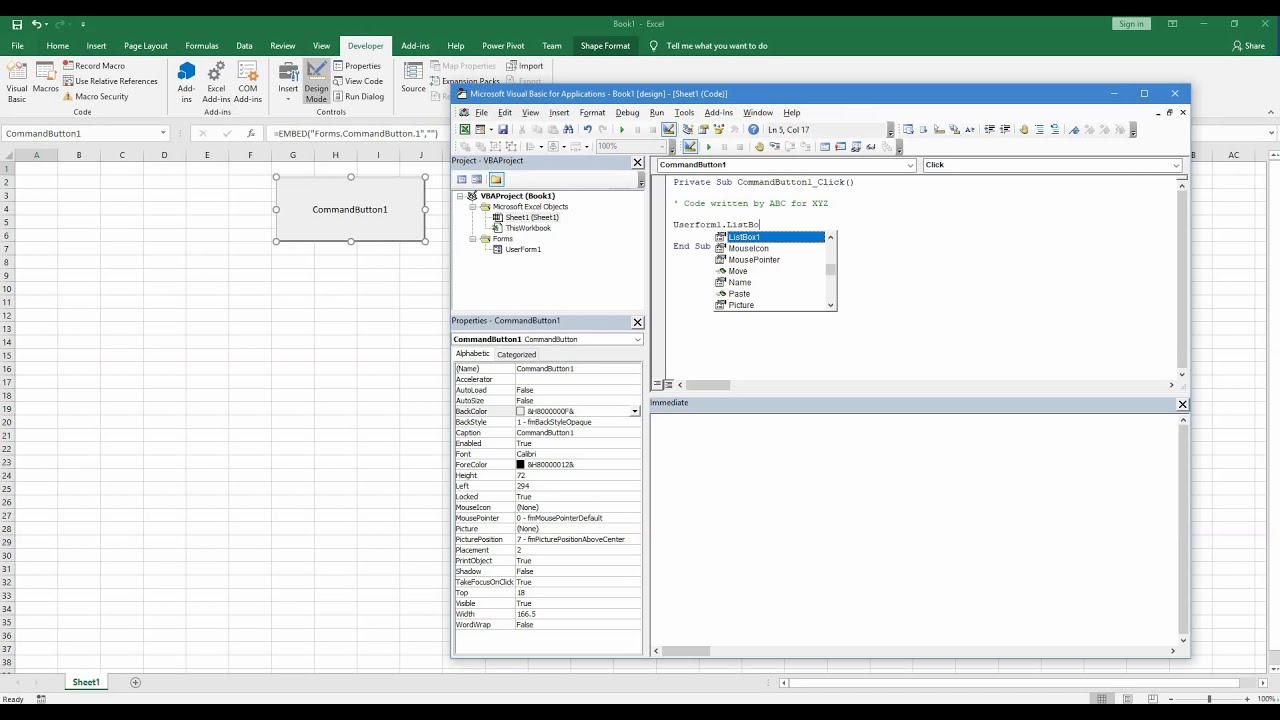Toggle Folders icon in Project pane
This screenshot has height=720, width=1280.
coord(496,180)
